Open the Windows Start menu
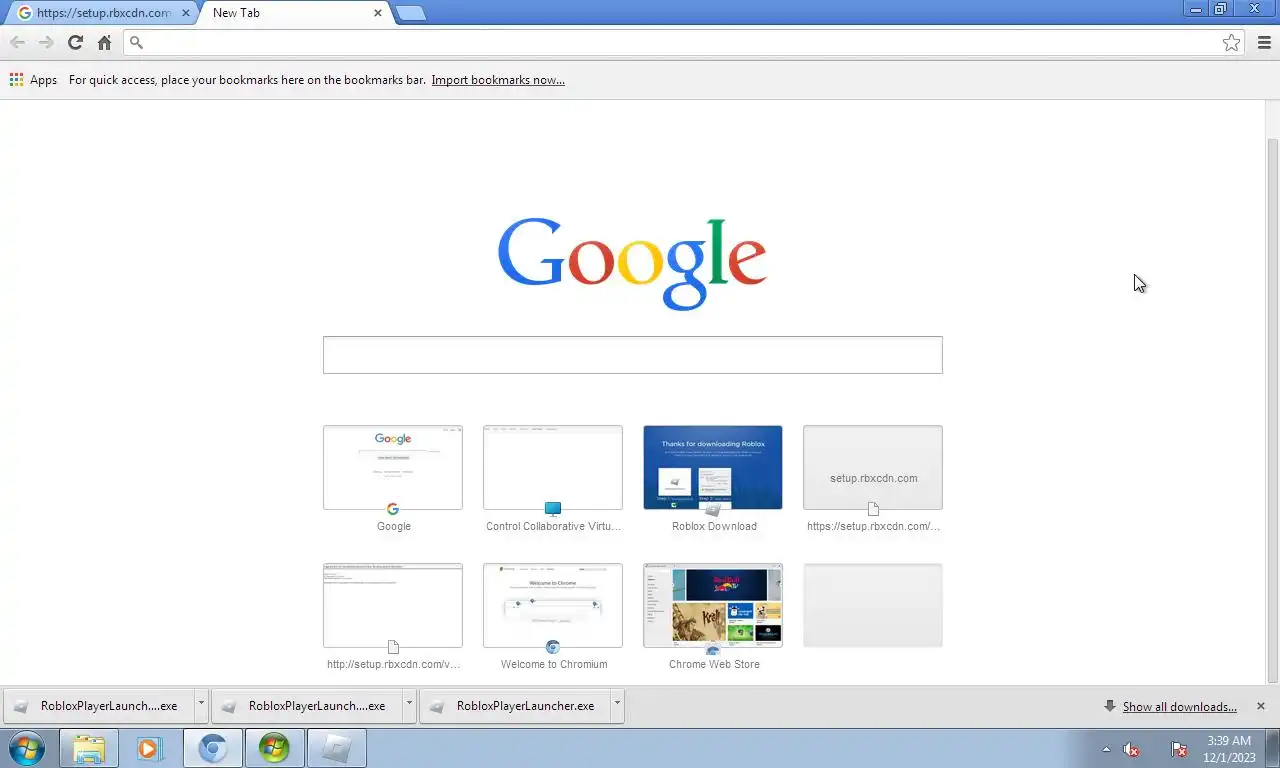This screenshot has height=768, width=1280. (x=27, y=748)
